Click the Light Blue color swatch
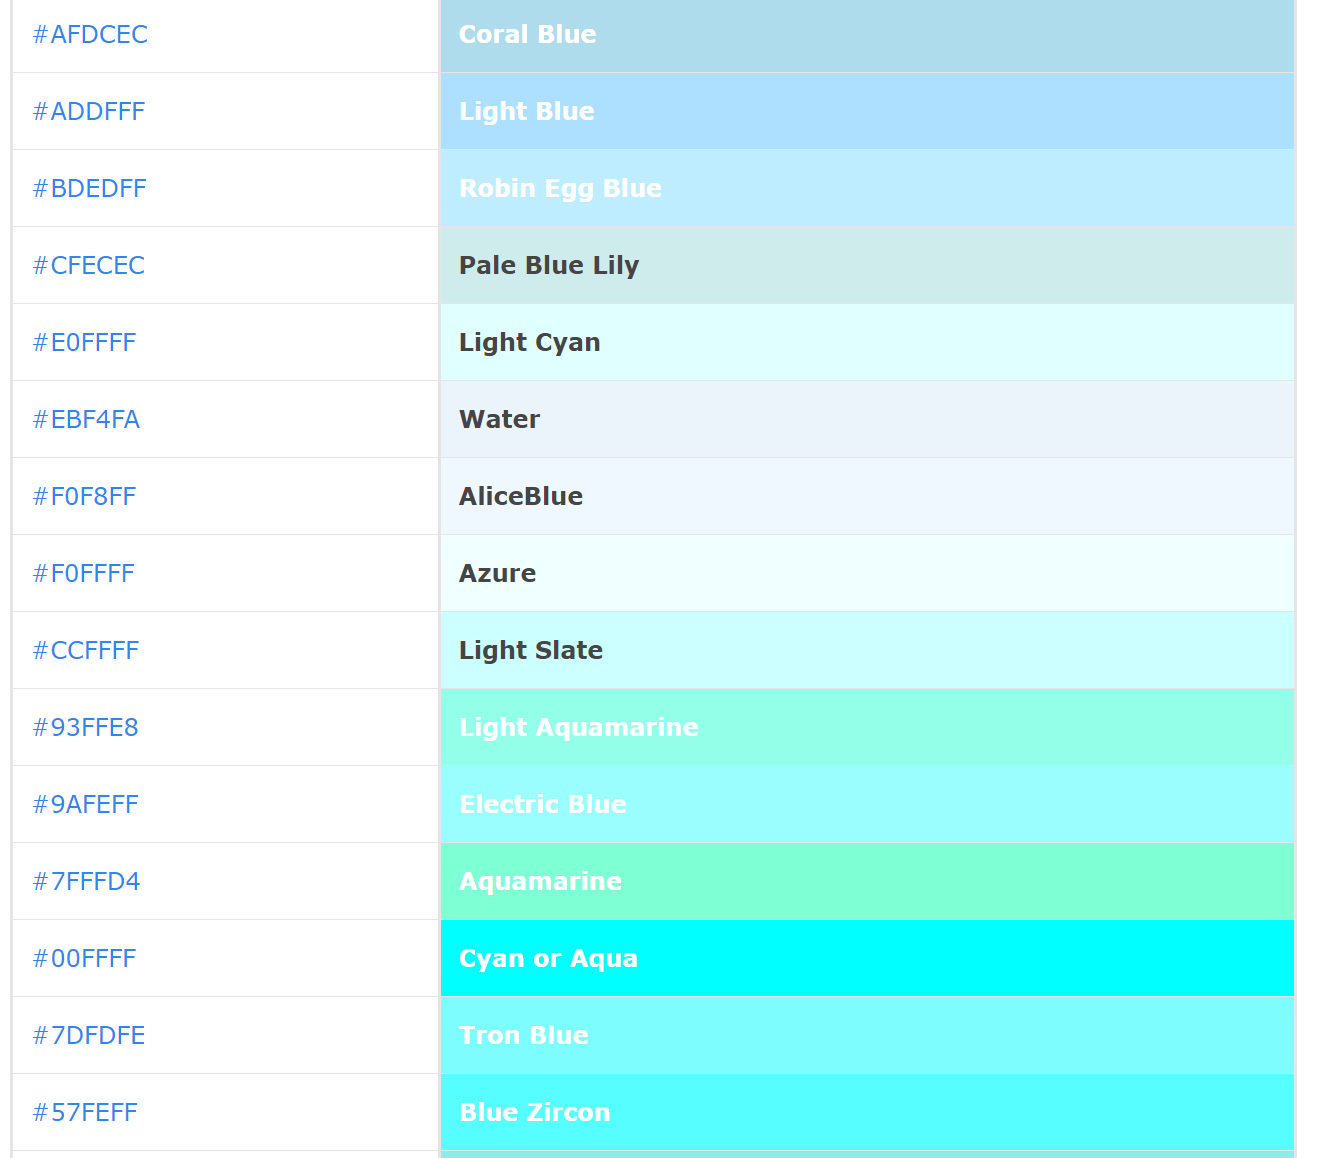The width and height of the screenshot is (1342, 1158). (x=866, y=112)
